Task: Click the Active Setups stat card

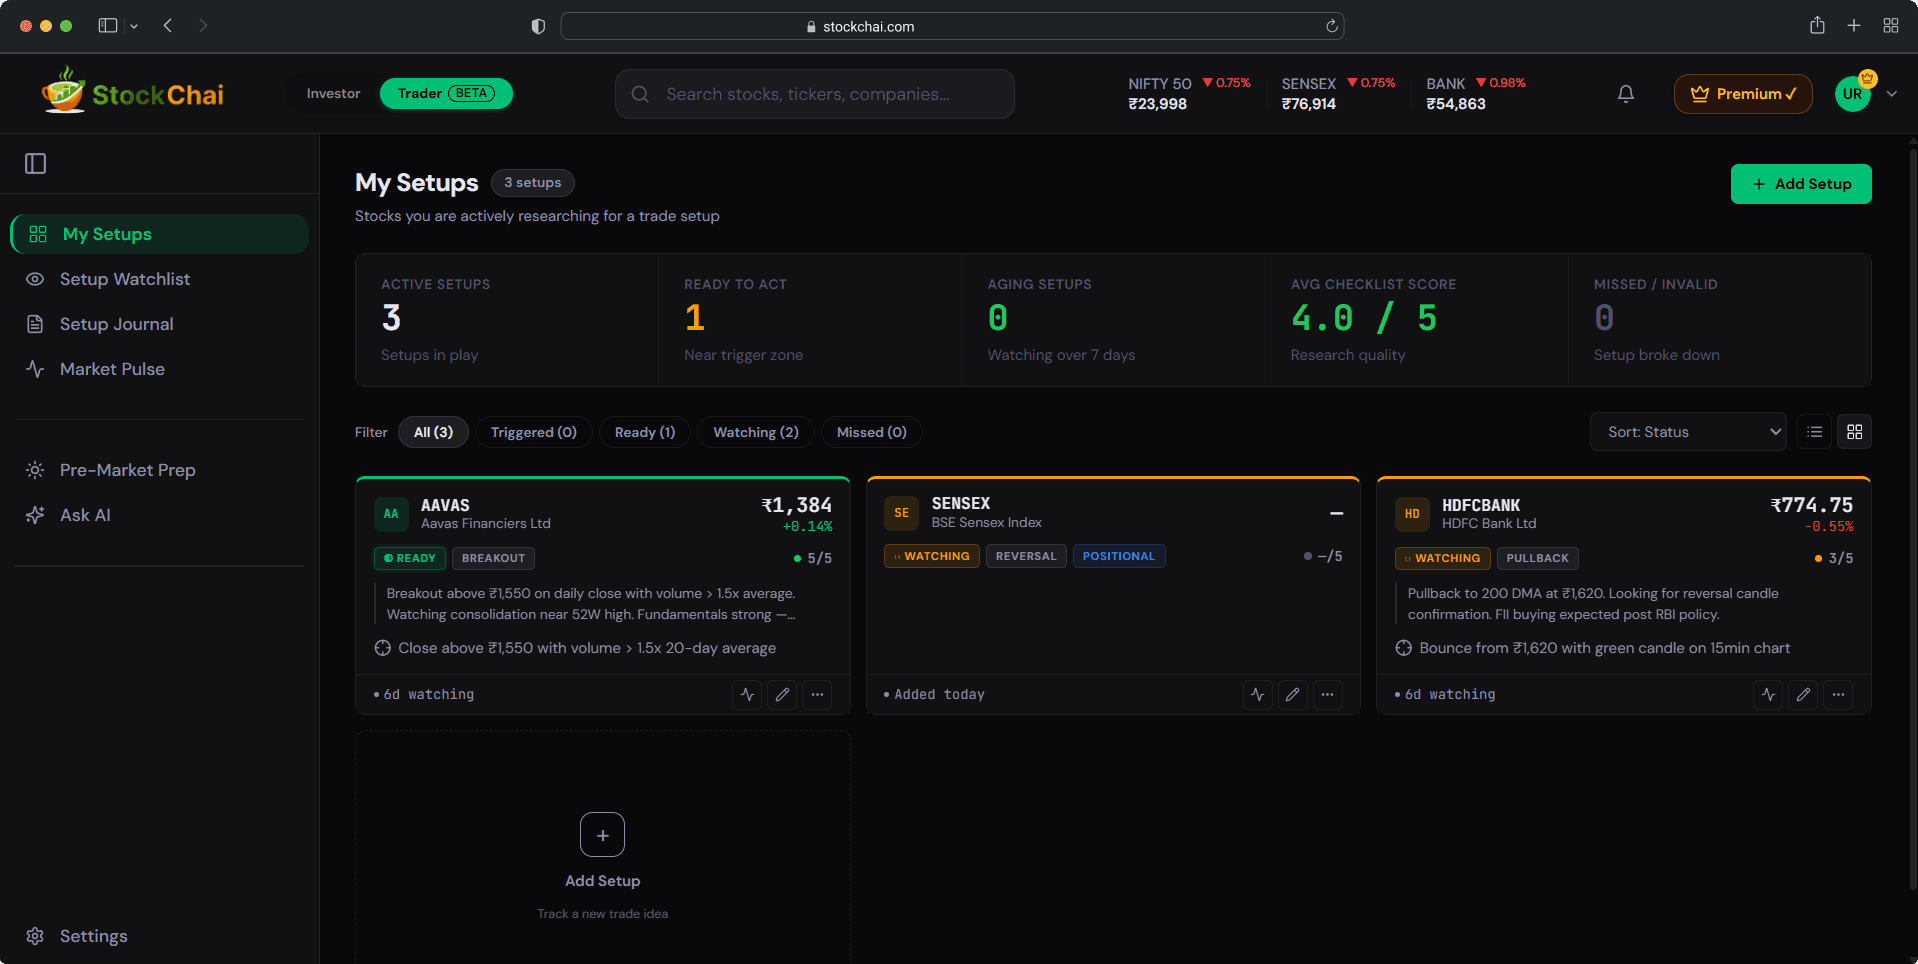Action: point(507,320)
